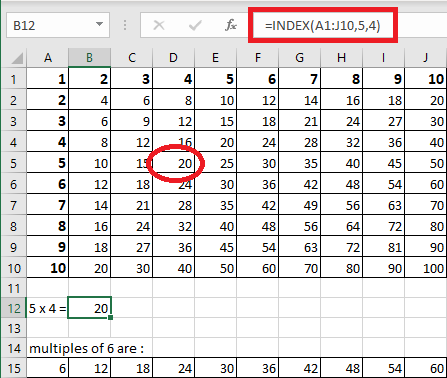Click cell J1 containing bold 10
The height and width of the screenshot is (378, 447).
(x=426, y=79)
